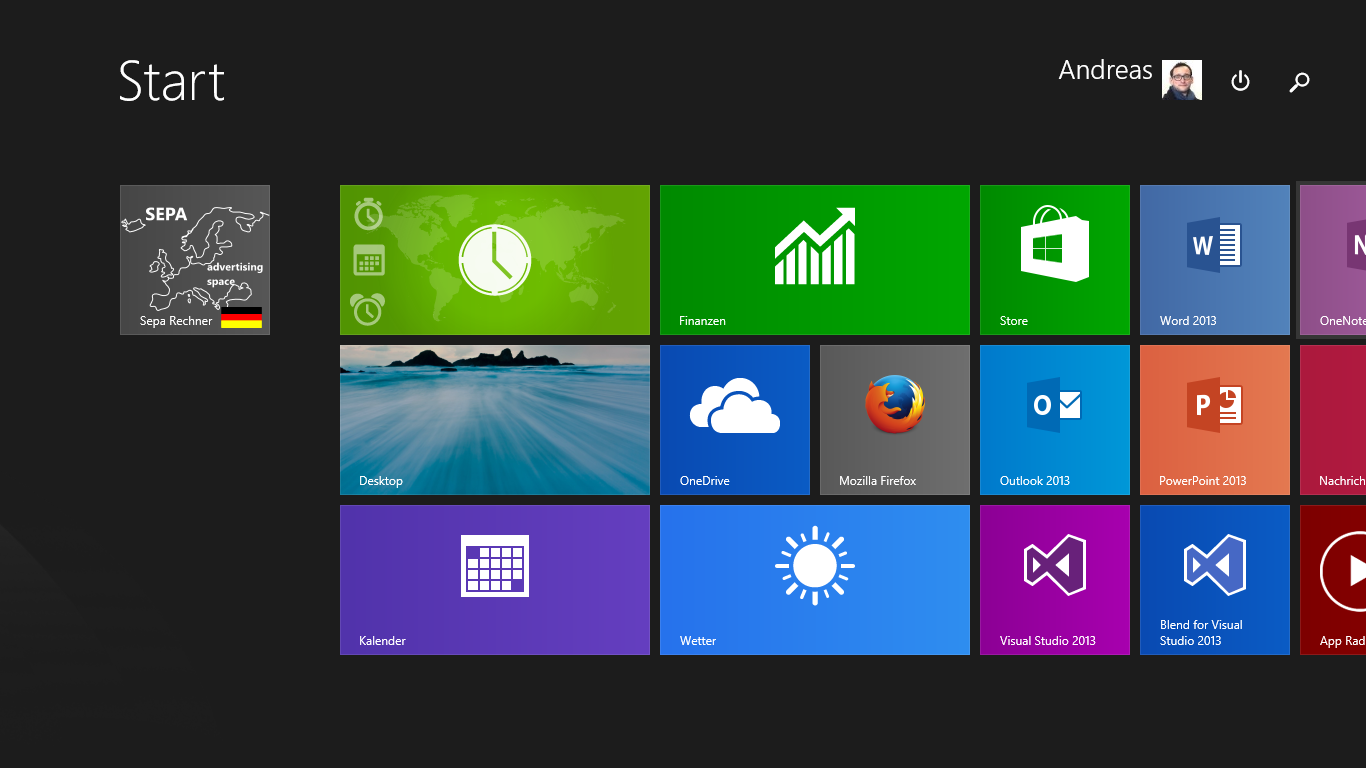Image resolution: width=1366 pixels, height=768 pixels.
Task: Launch Blend for Visual Studio 2013
Action: 1215,580
